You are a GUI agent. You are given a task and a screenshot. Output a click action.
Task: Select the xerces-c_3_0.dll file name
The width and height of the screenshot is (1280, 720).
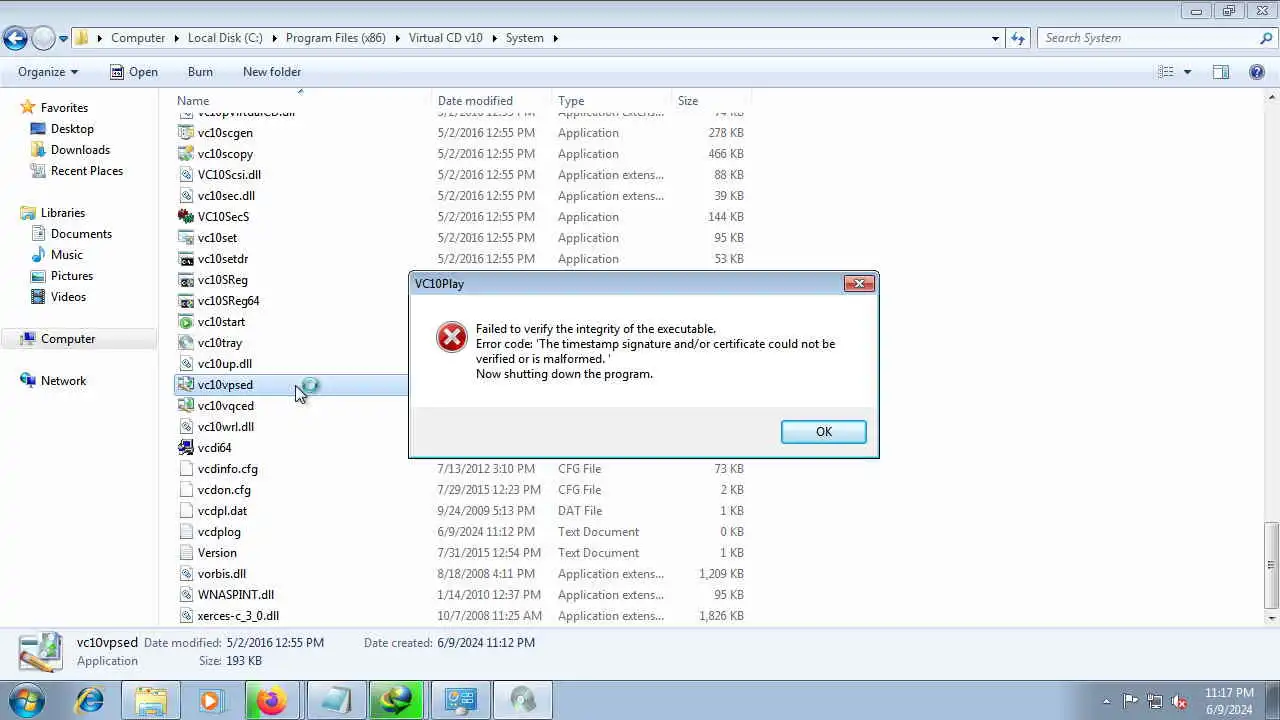238,615
